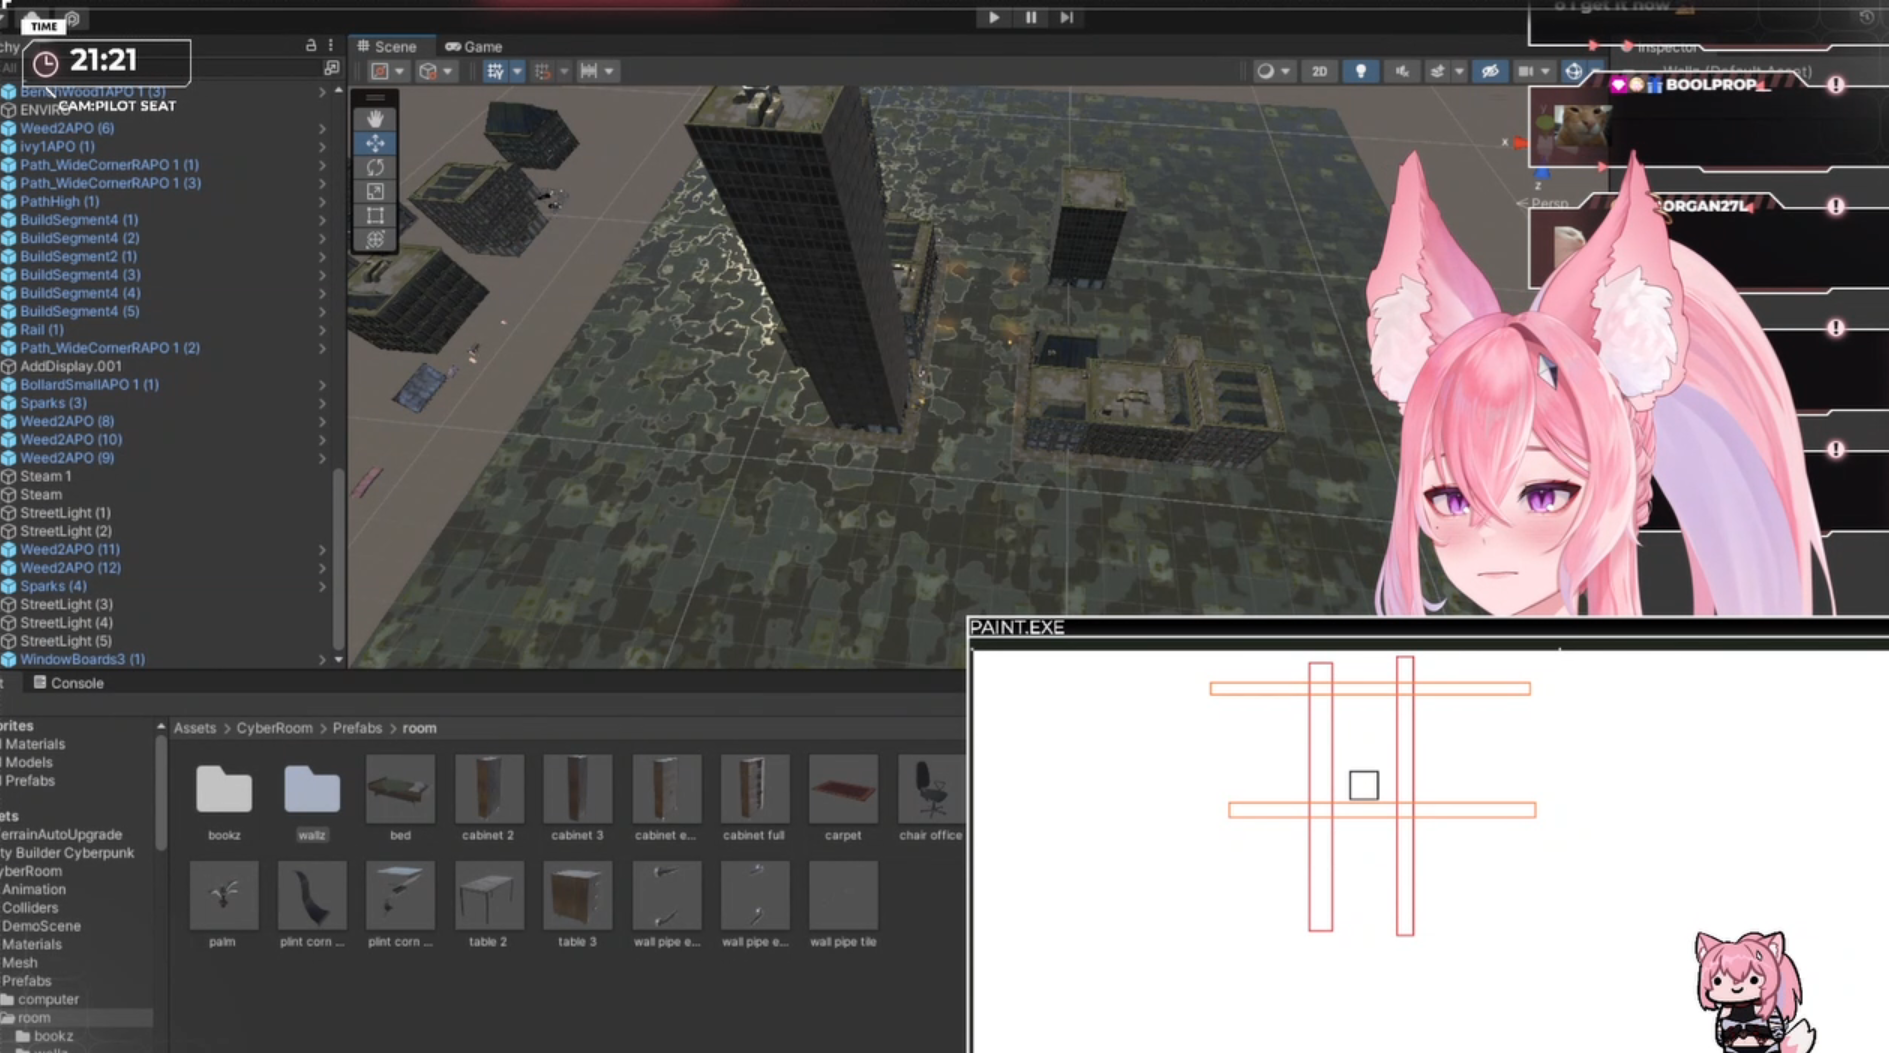Select the Hand (View) tool
This screenshot has width=1889, height=1053.
tap(375, 119)
